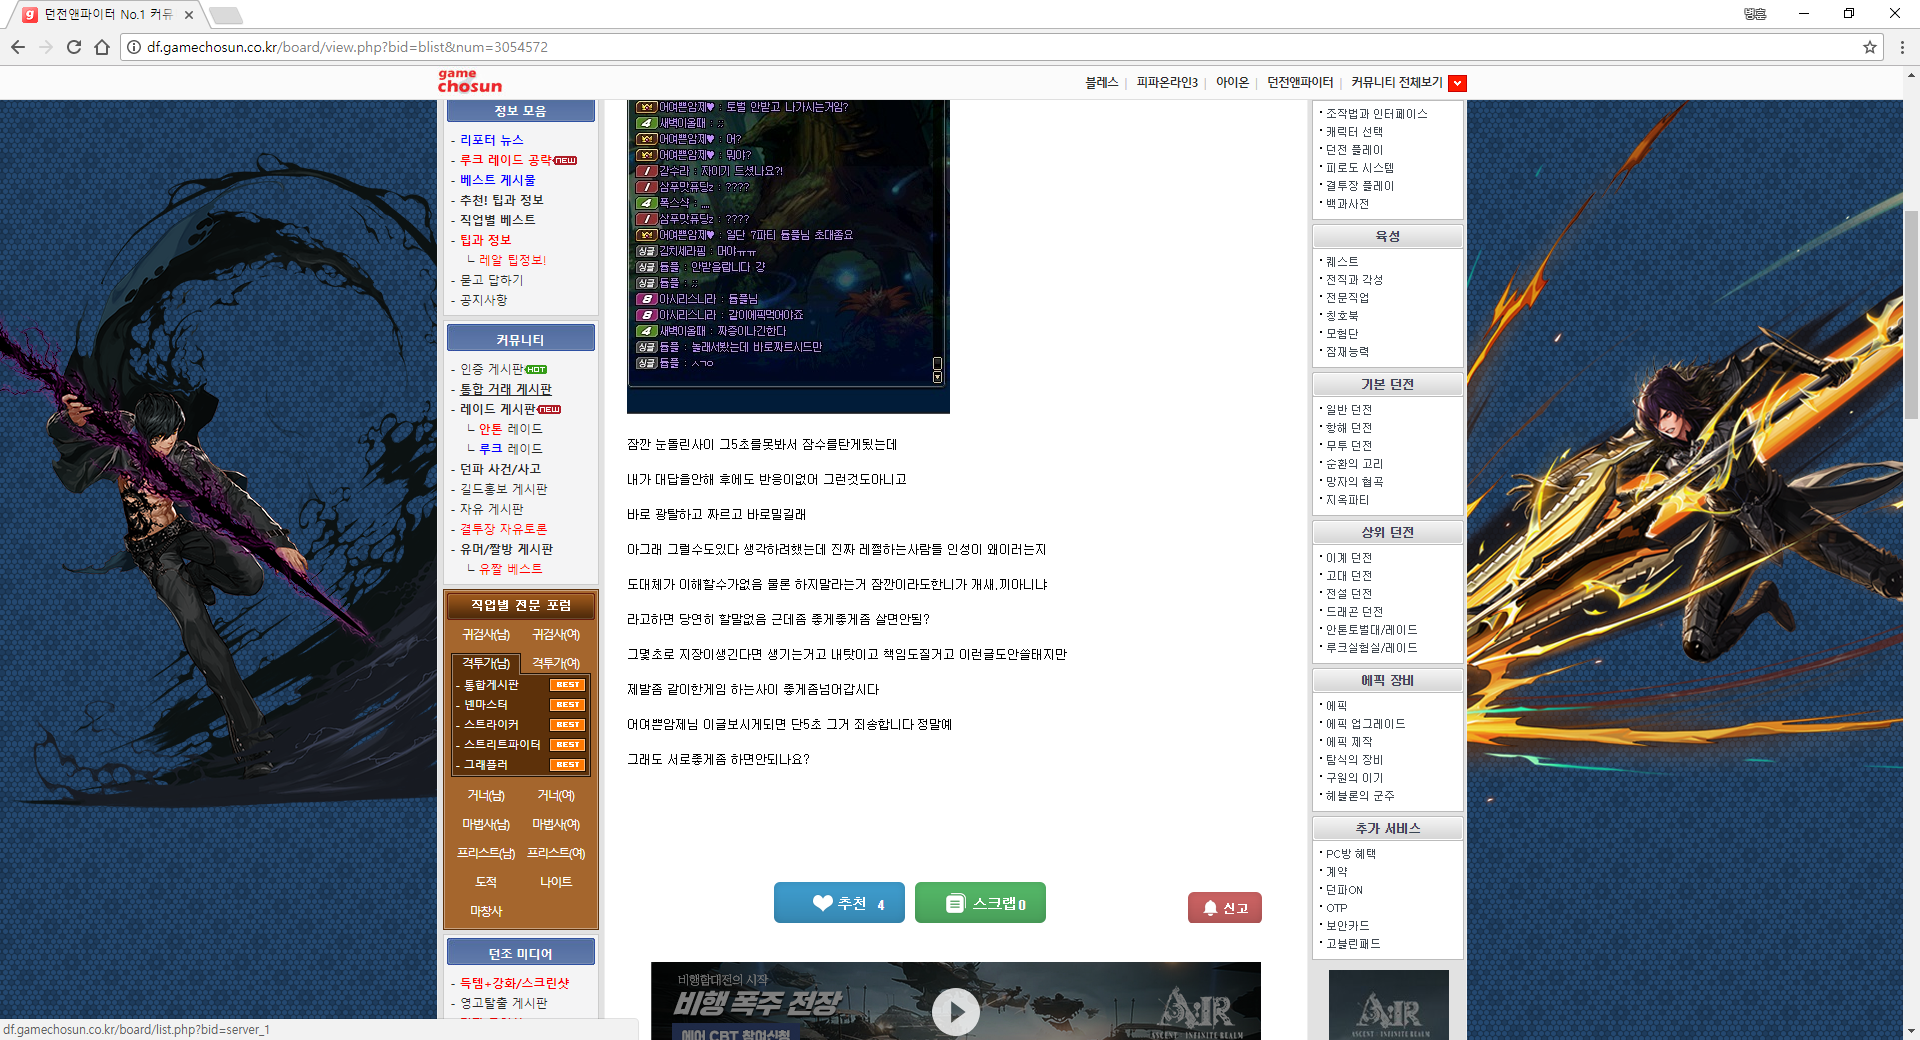Screen dimensions: 1920x1040
Task: Bookmark this page with the star icon
Action: click(1869, 47)
